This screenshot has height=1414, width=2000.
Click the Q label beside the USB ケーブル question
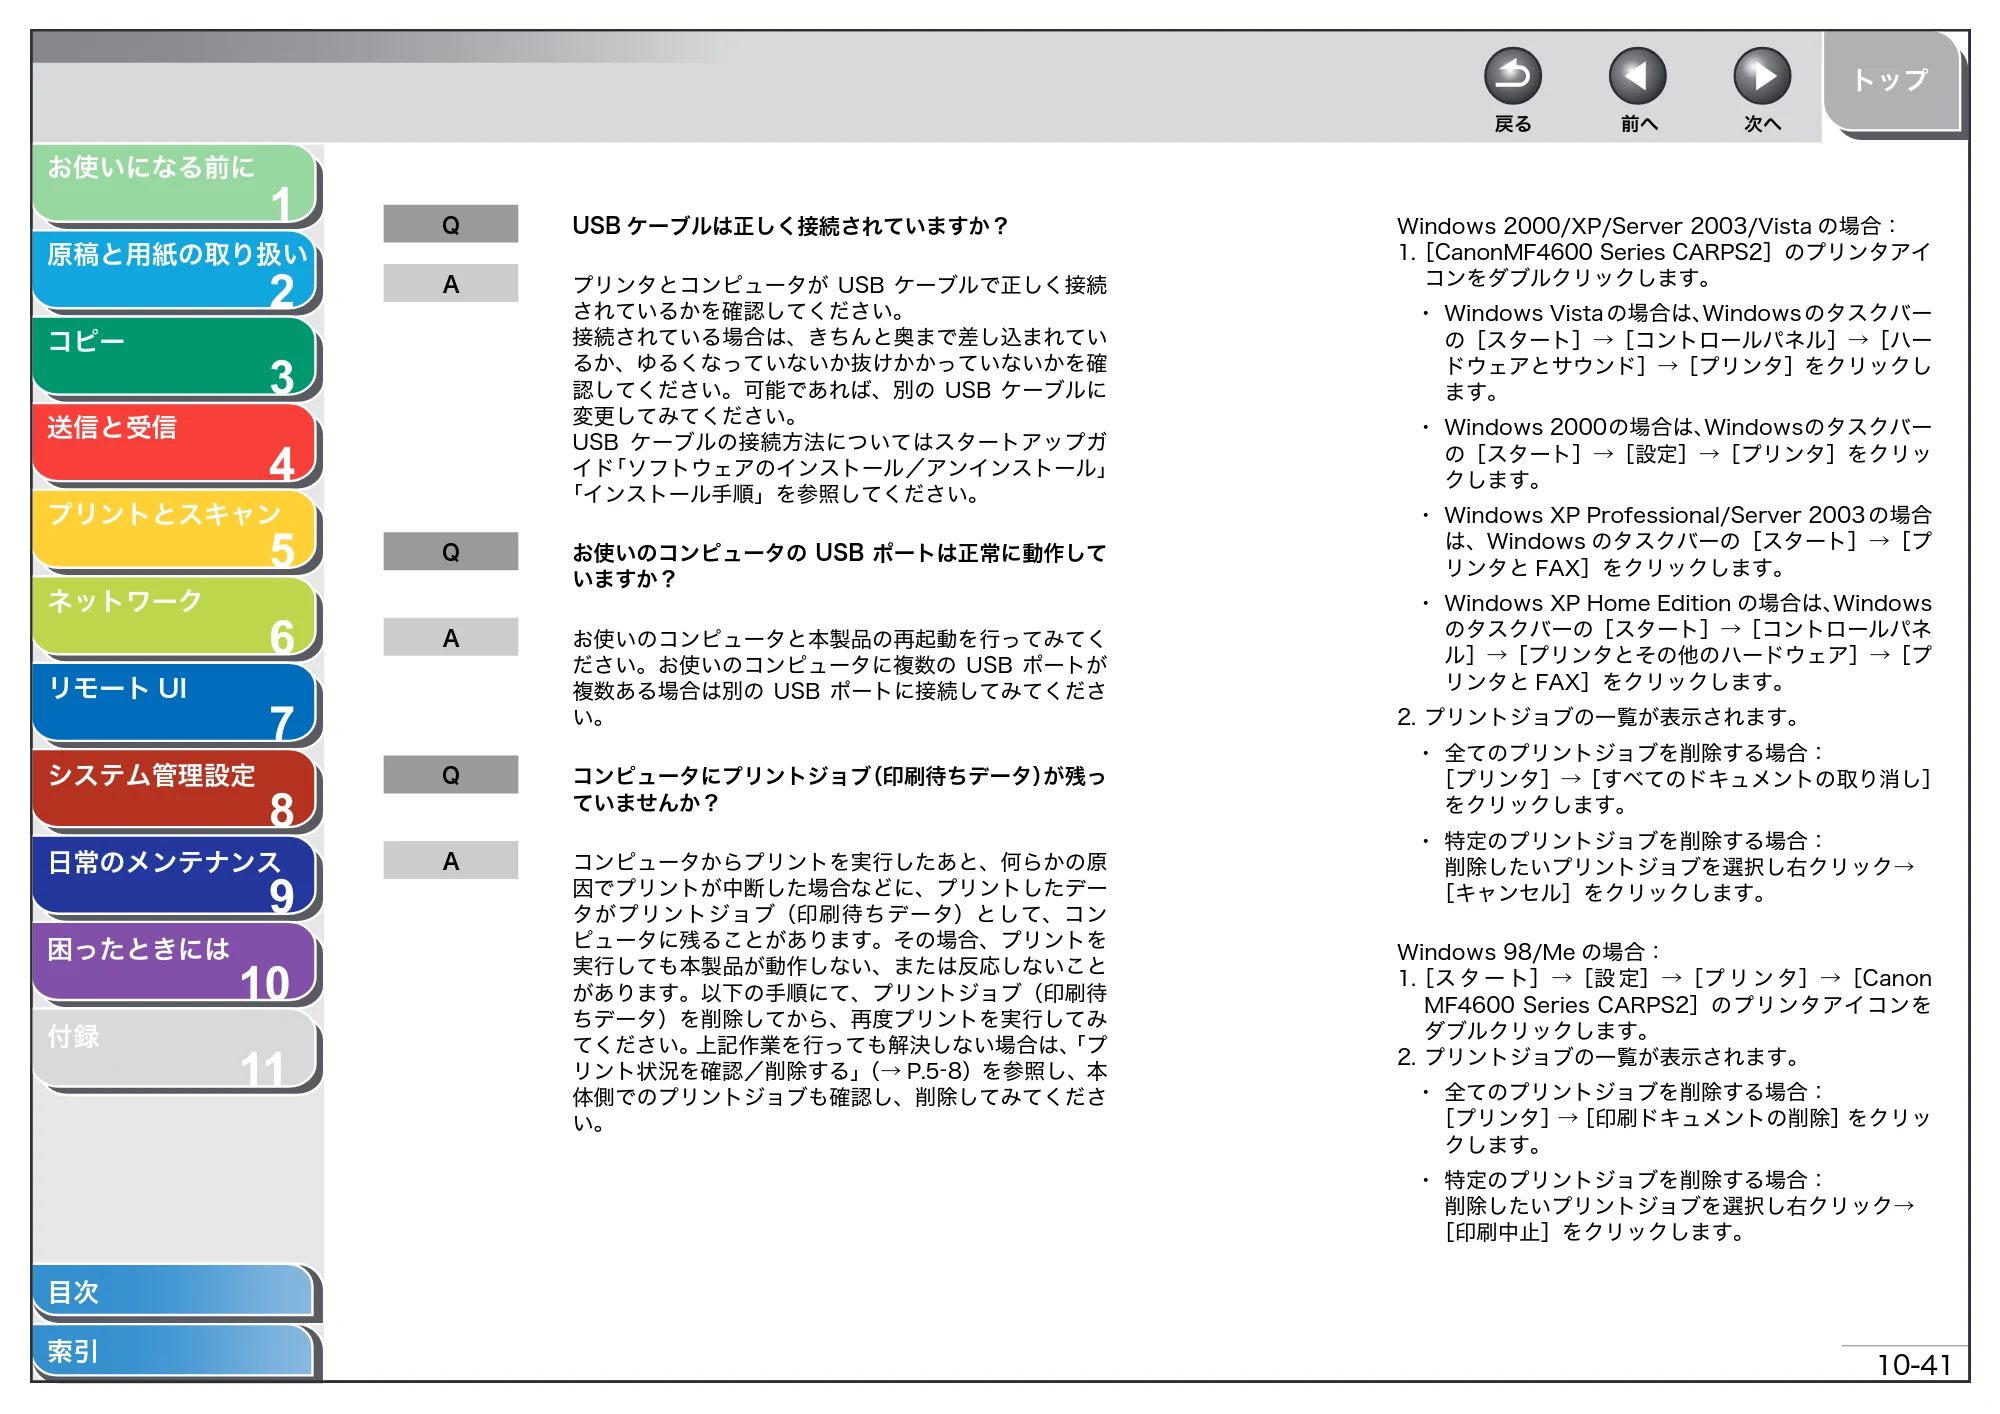pyautogui.click(x=451, y=225)
